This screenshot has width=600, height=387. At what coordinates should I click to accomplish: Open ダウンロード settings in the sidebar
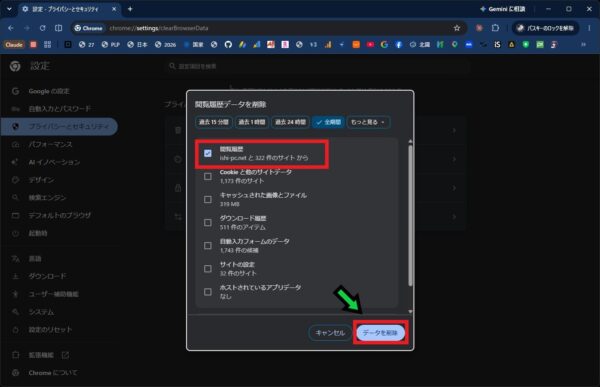pyautogui.click(x=47, y=276)
